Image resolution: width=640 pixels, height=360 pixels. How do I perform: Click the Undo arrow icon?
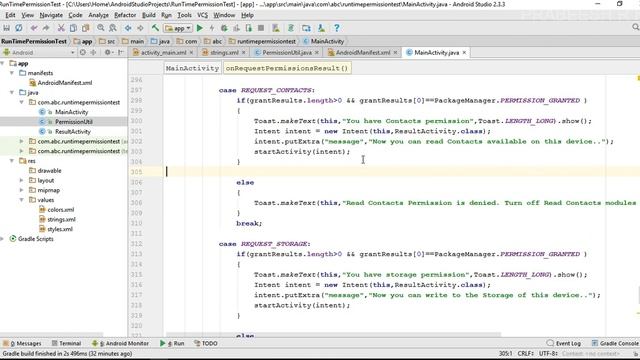34,28
